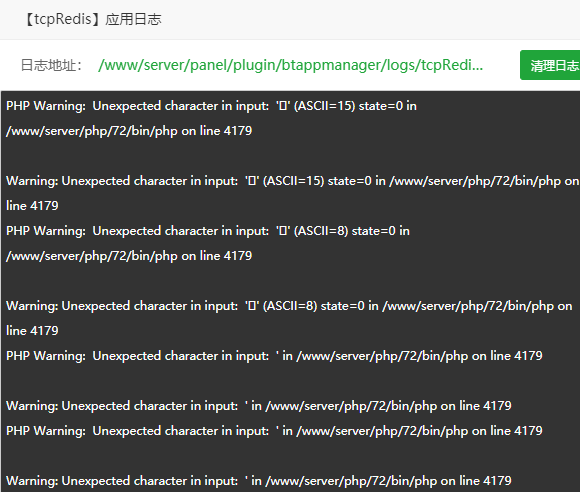Image resolution: width=580 pixels, height=492 pixels.
Task: Click the 【tcpRedis】应用日志 title
Action: click(92, 19)
